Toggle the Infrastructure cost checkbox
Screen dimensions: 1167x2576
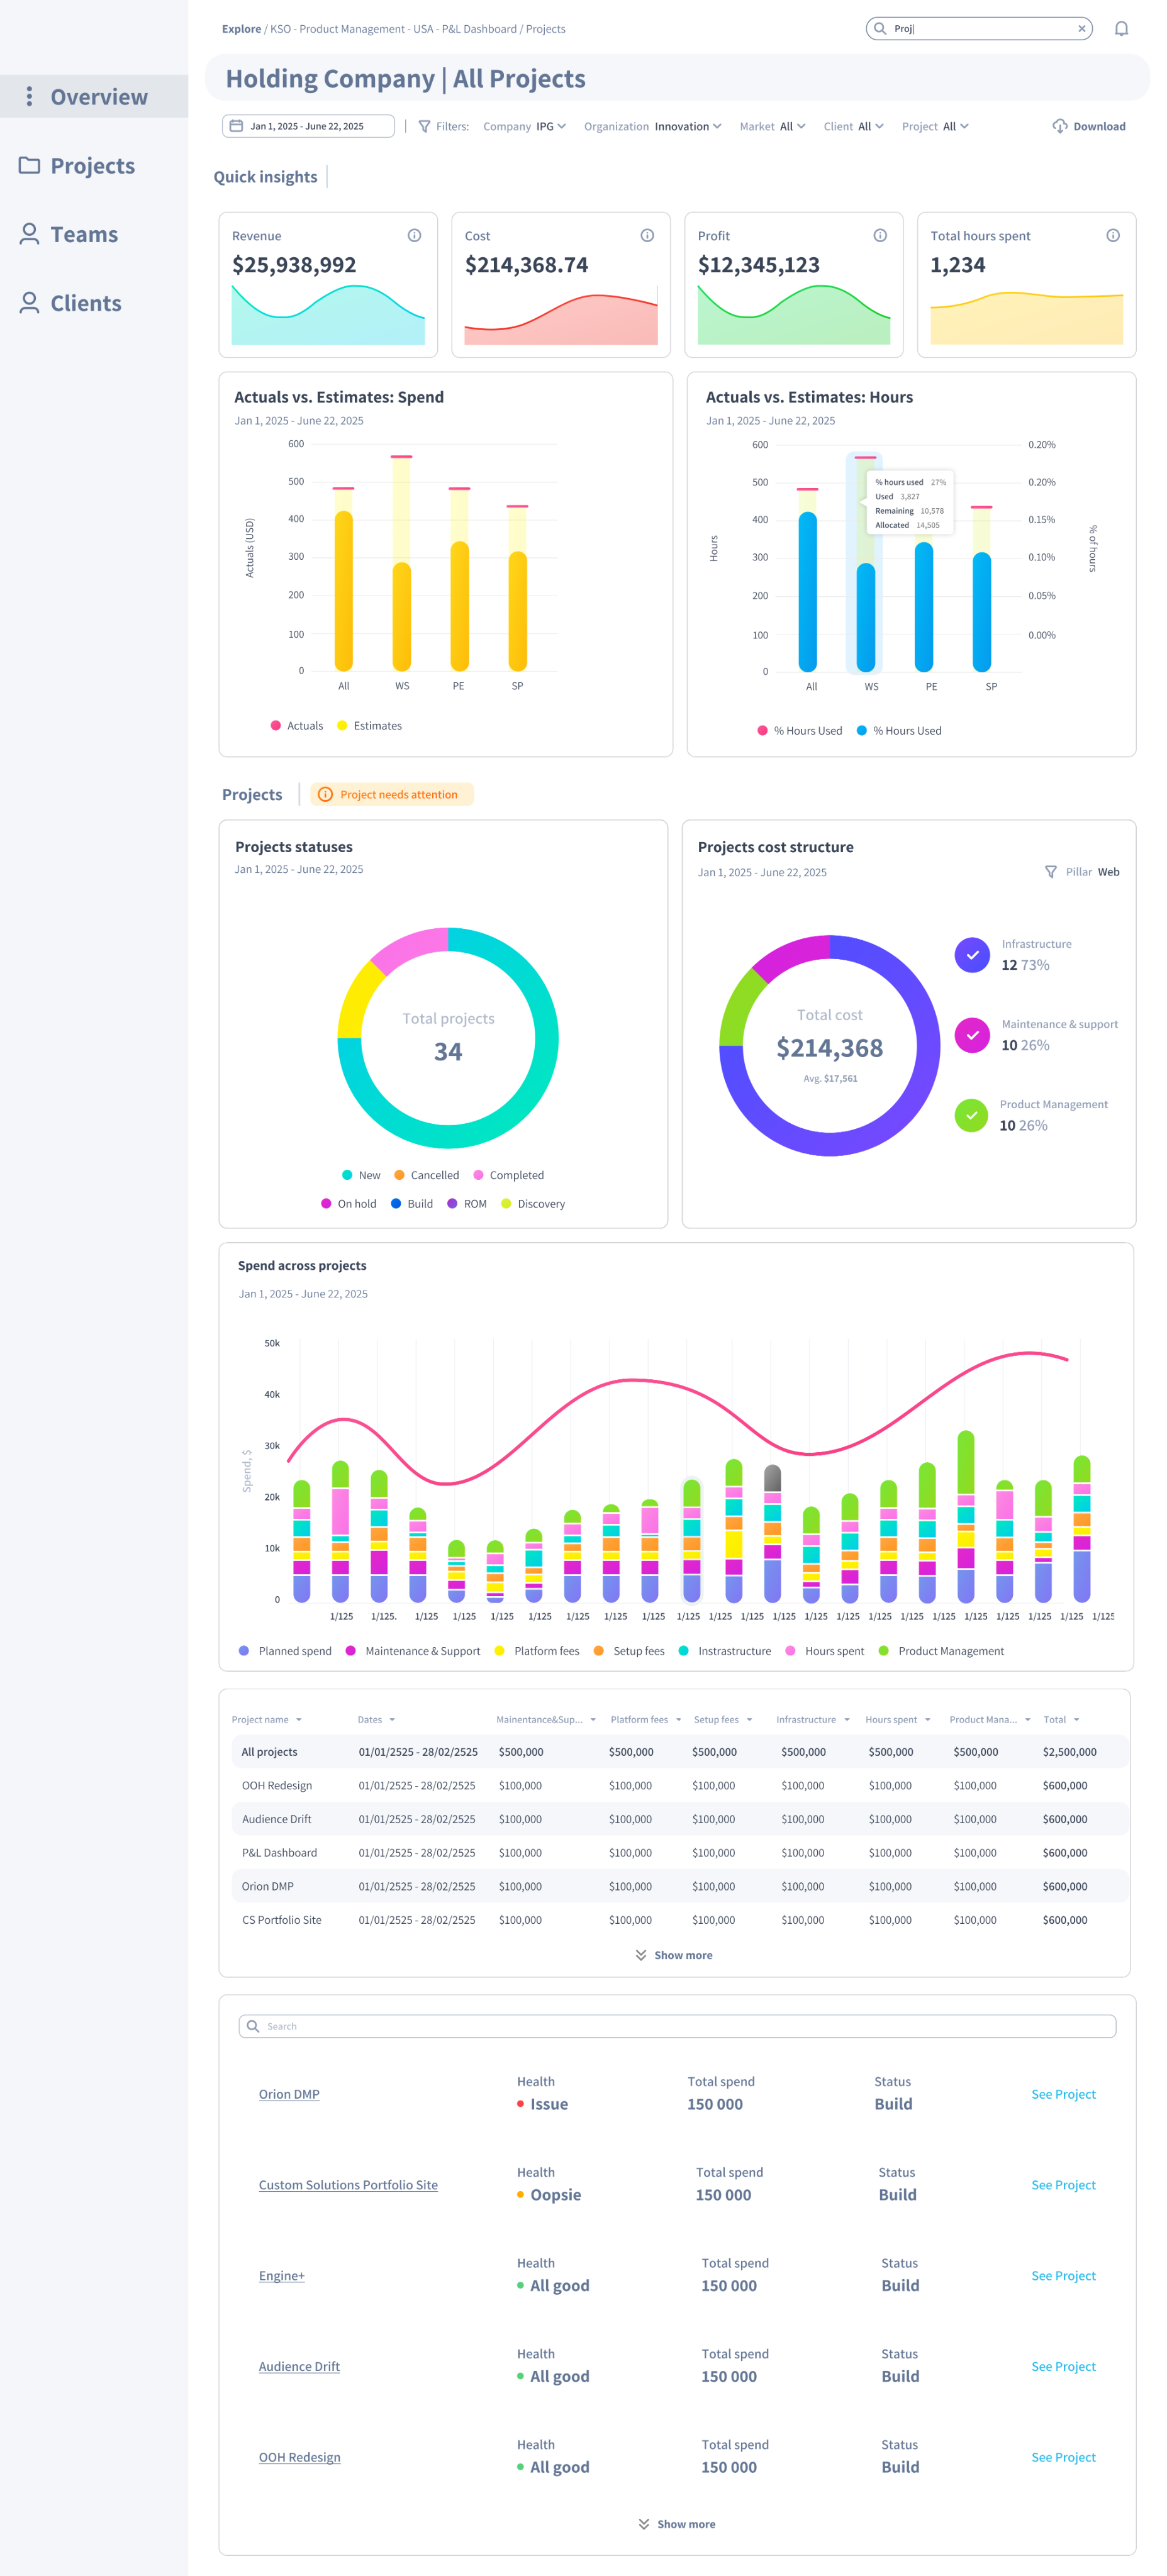(971, 955)
